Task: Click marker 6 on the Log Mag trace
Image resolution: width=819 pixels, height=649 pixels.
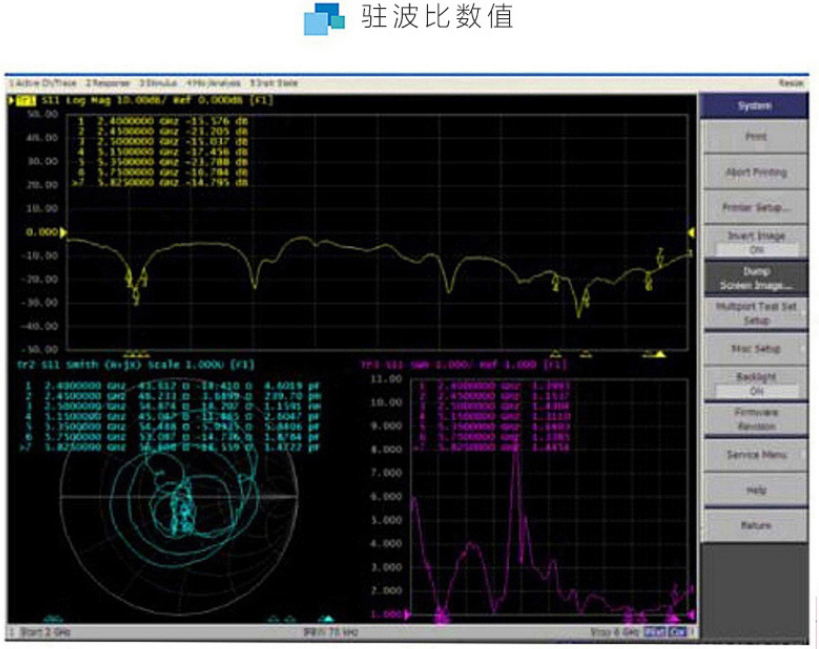Action: 649,281
